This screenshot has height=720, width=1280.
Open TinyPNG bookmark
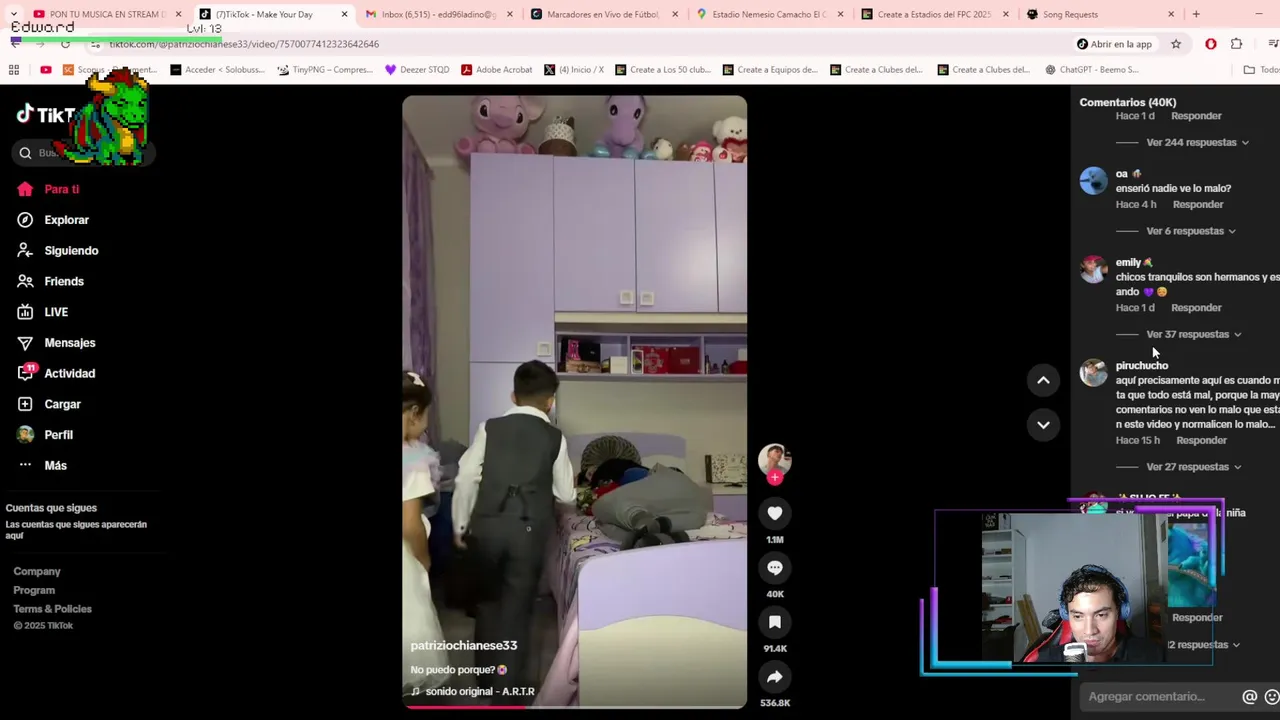[324, 70]
